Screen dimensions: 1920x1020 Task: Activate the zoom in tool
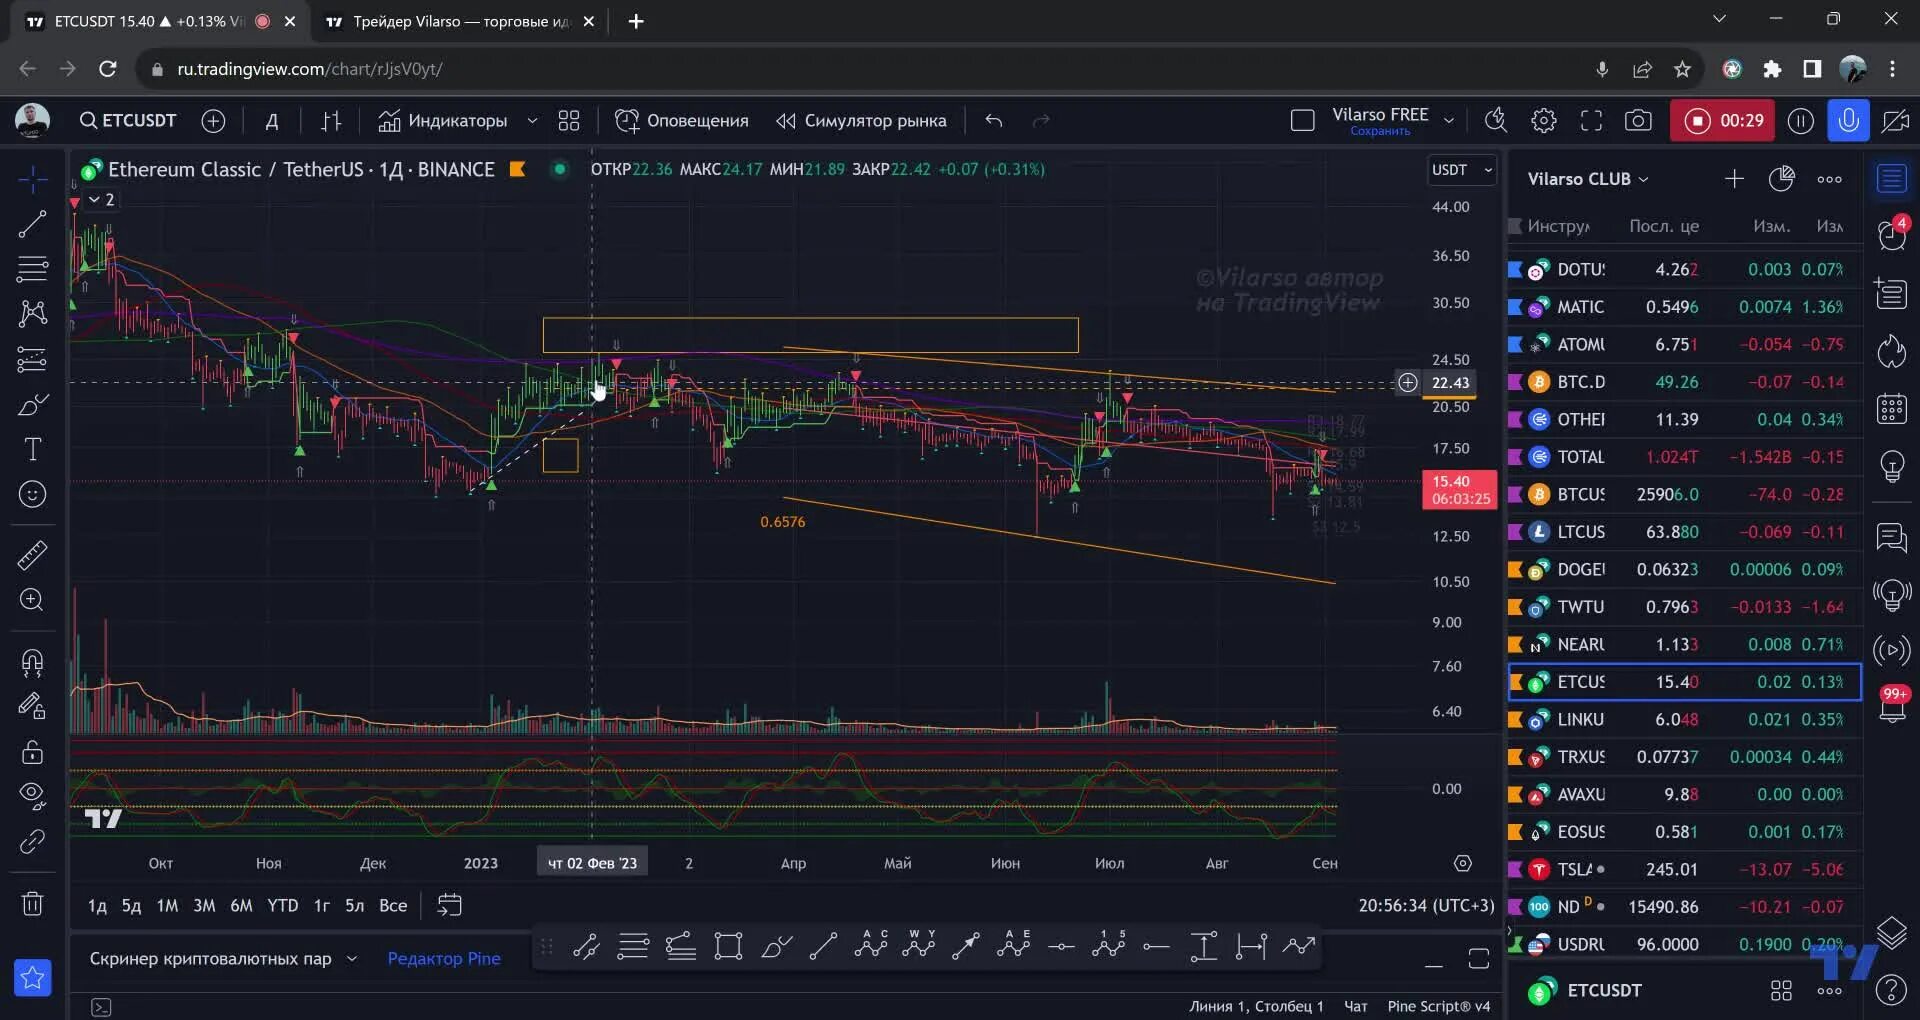32,600
